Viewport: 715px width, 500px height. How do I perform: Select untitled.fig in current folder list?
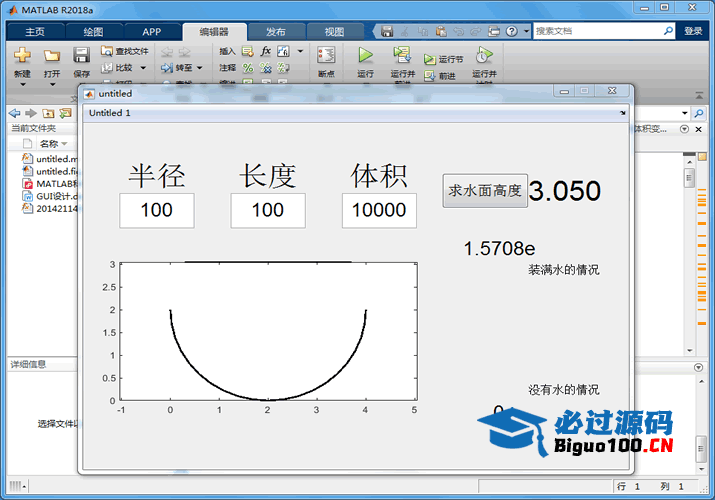49,171
